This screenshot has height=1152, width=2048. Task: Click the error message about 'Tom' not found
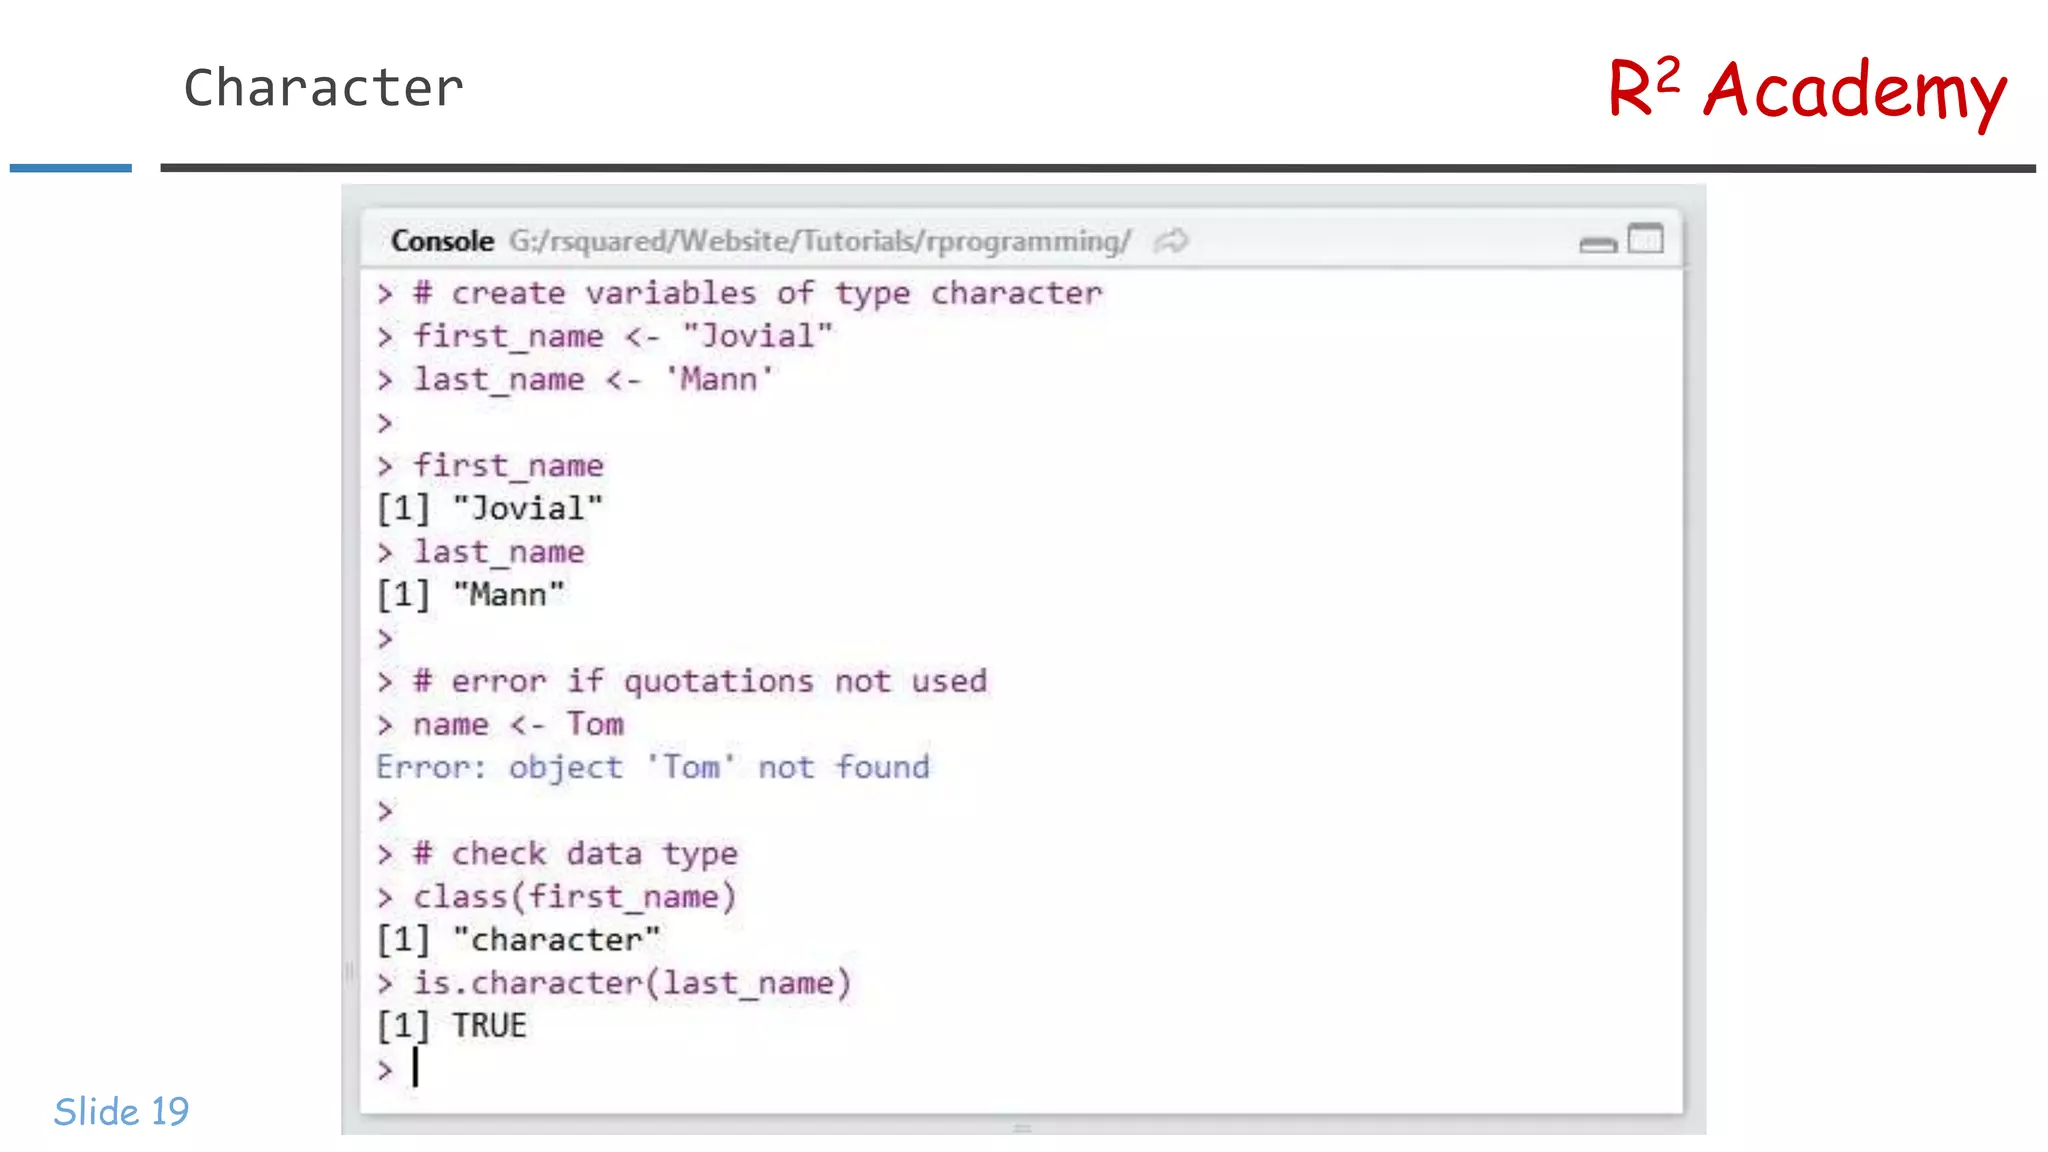click(652, 767)
